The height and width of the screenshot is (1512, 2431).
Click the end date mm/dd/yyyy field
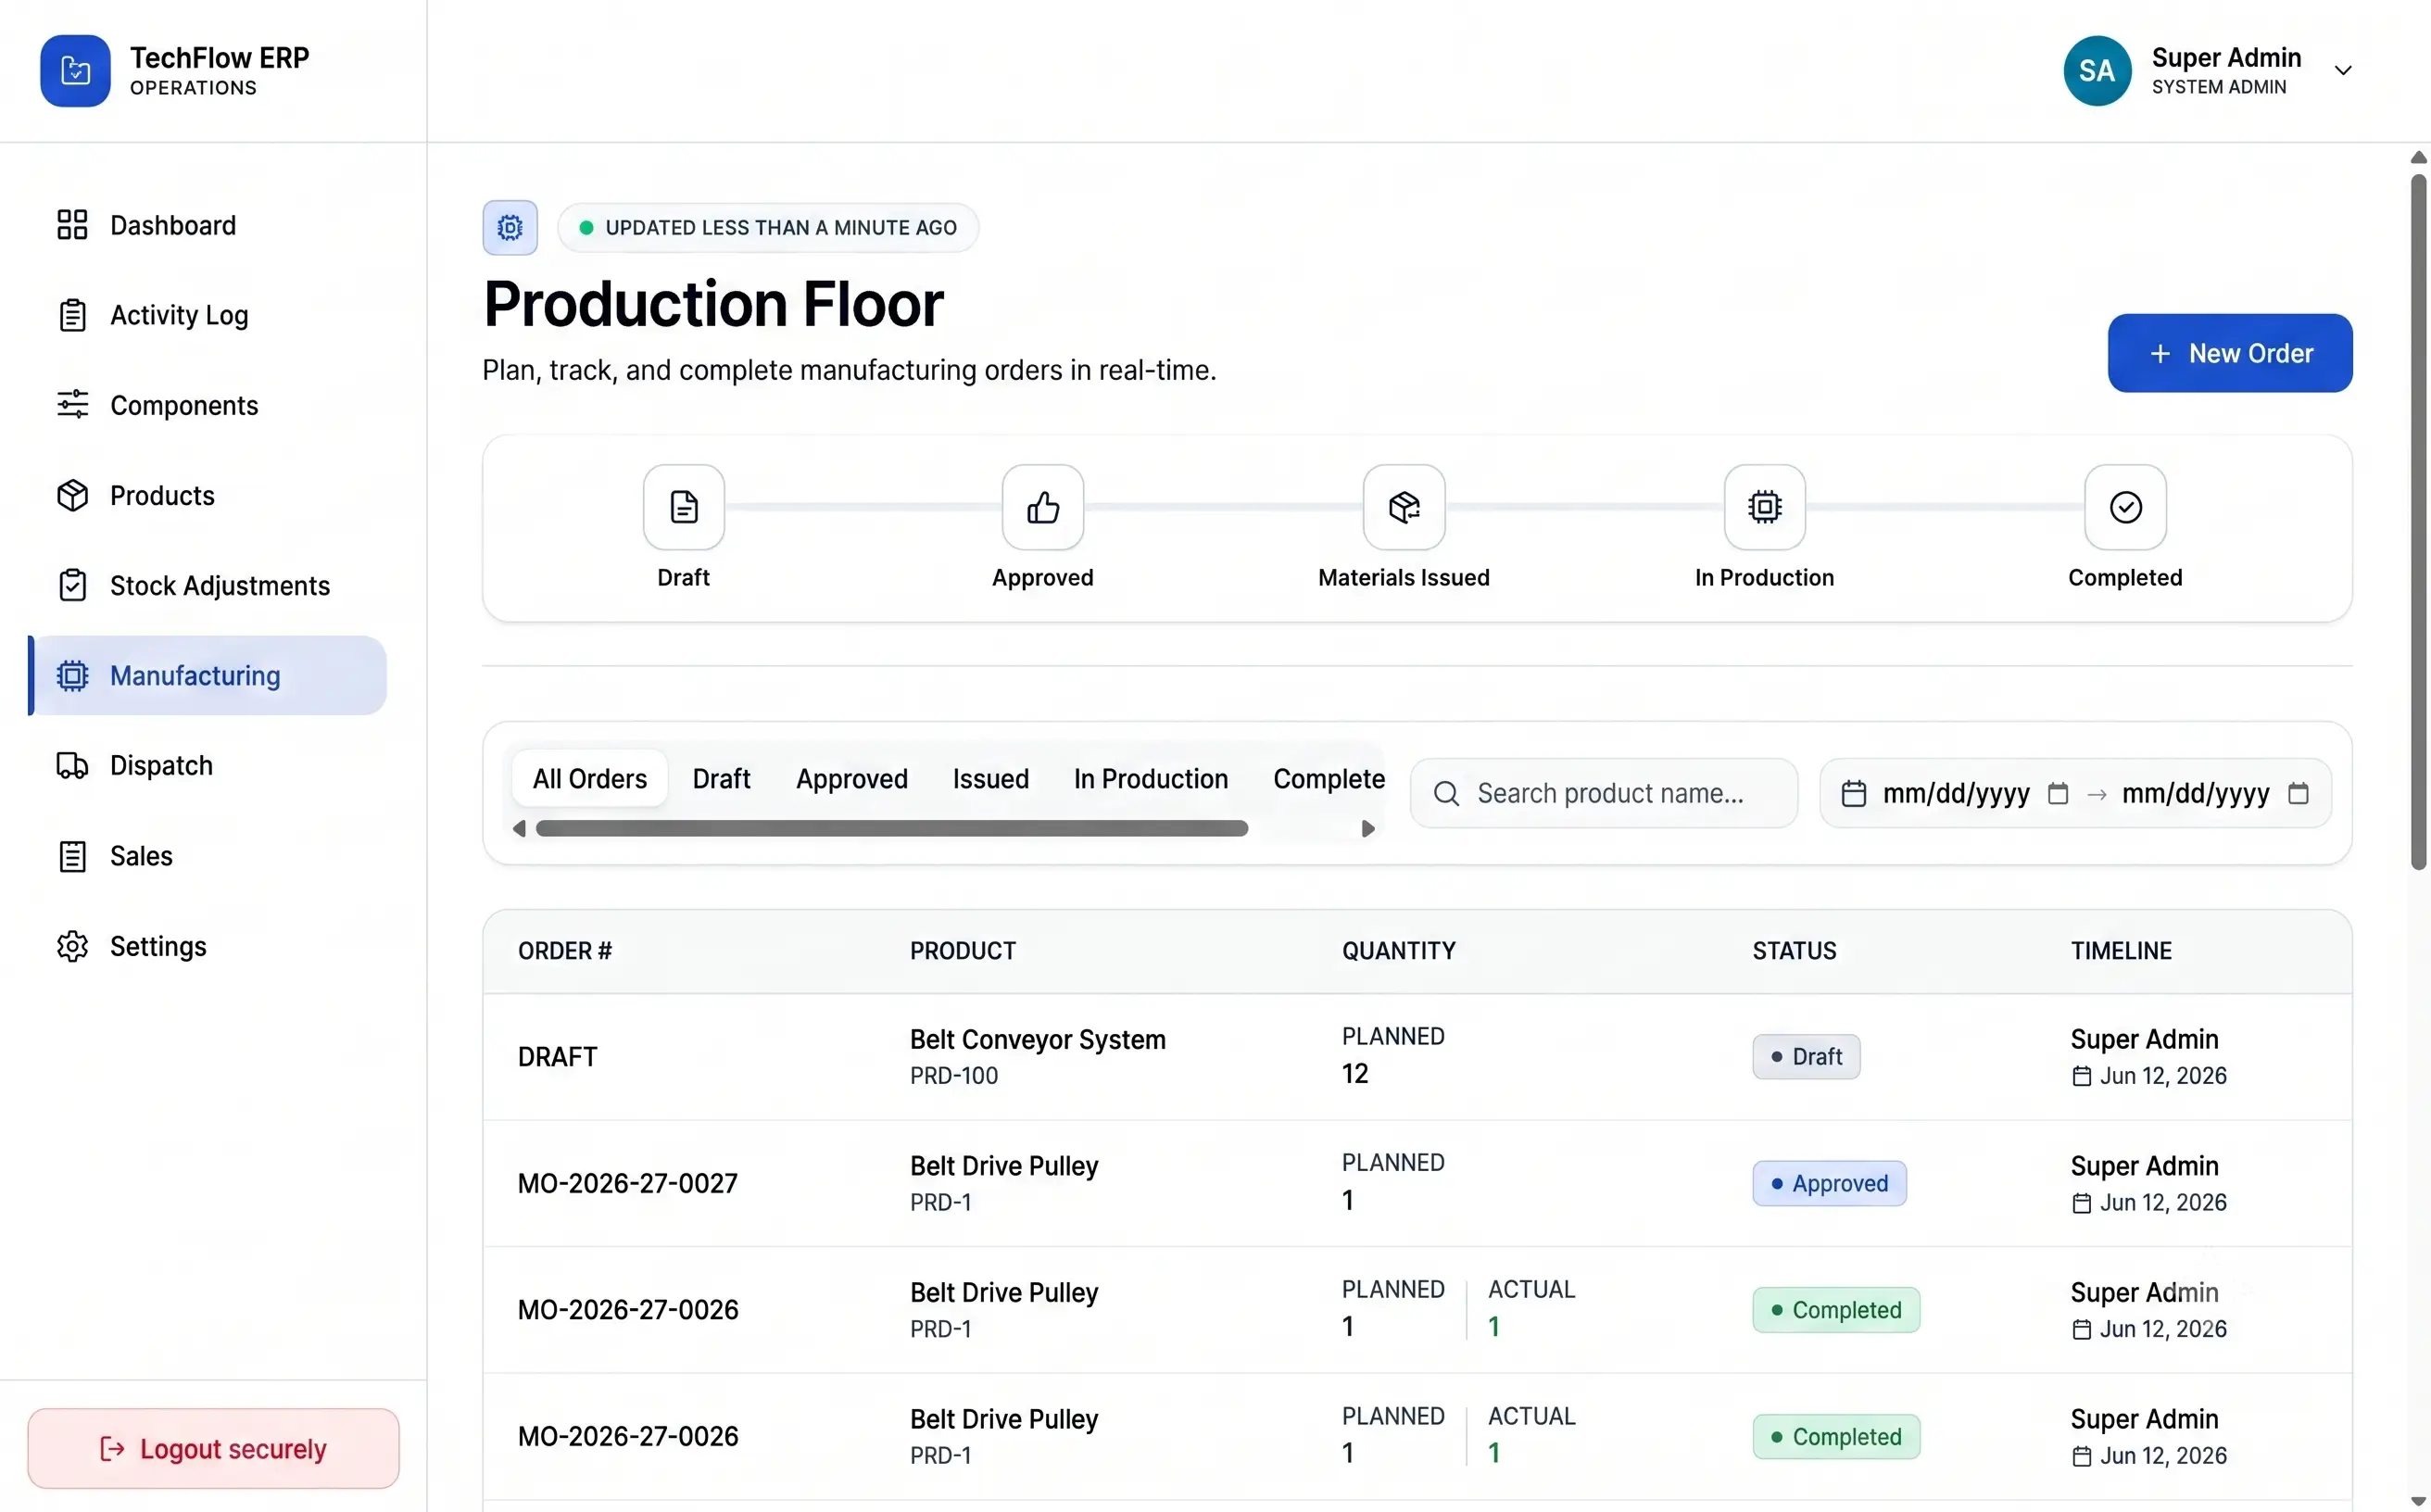pos(2196,794)
